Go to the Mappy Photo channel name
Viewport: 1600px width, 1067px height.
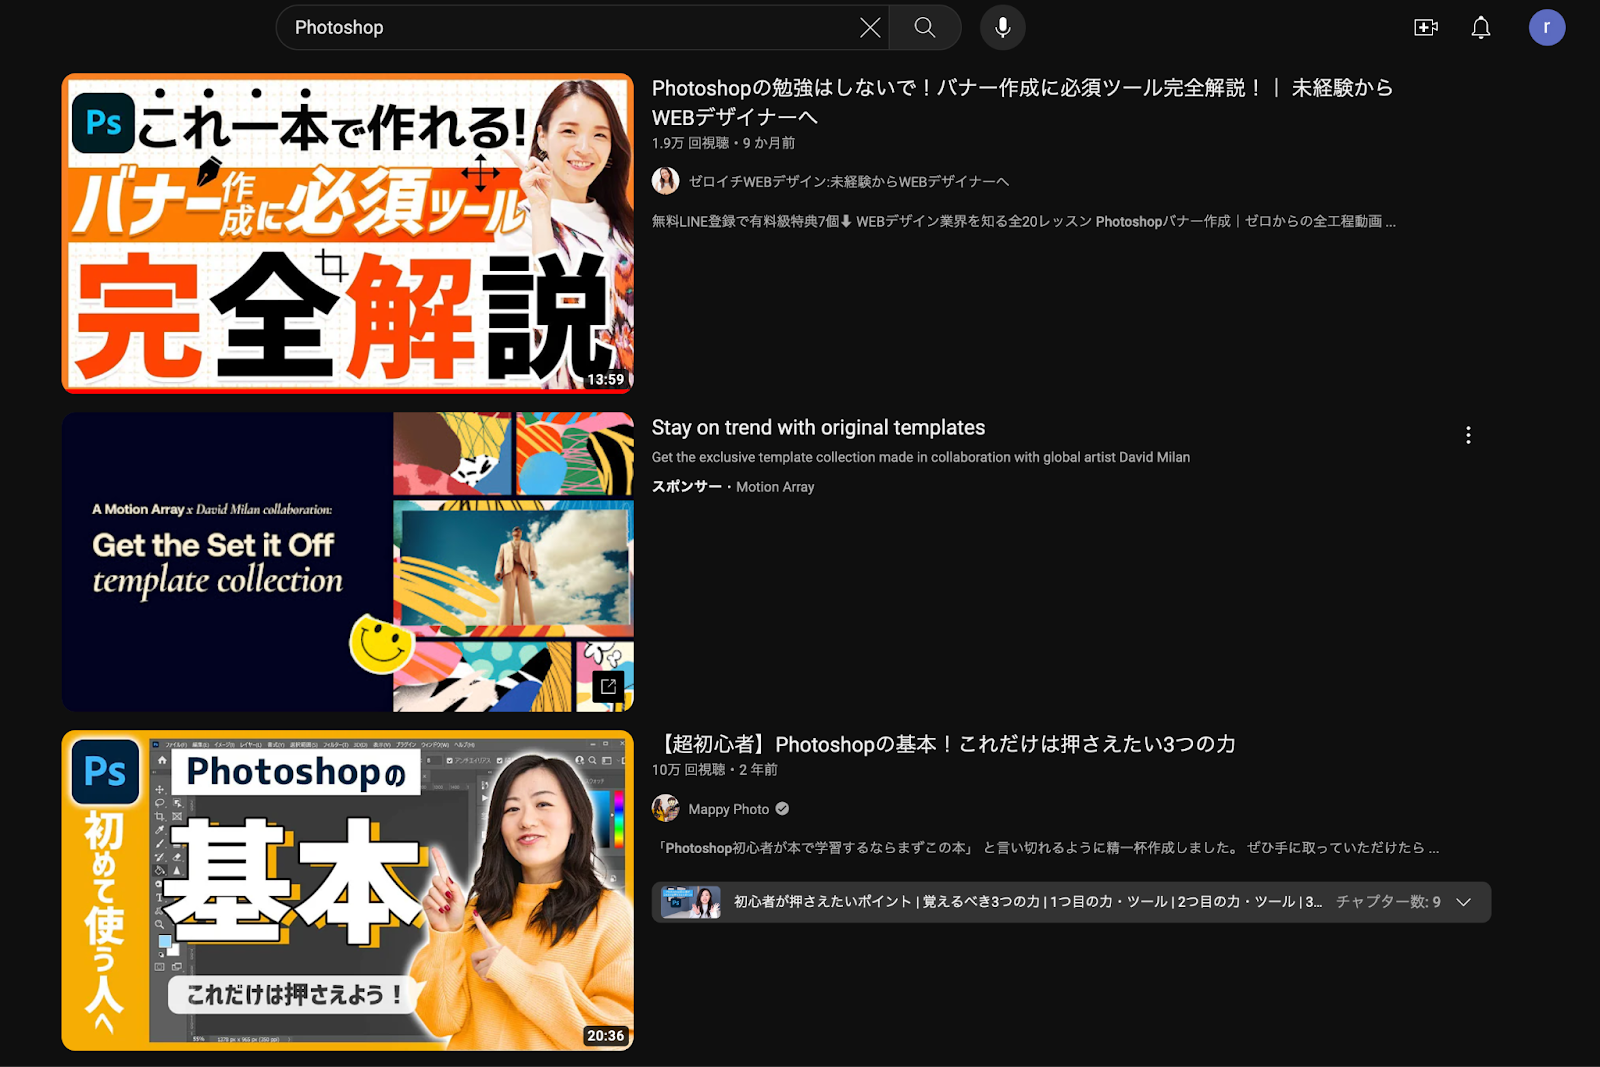[728, 809]
